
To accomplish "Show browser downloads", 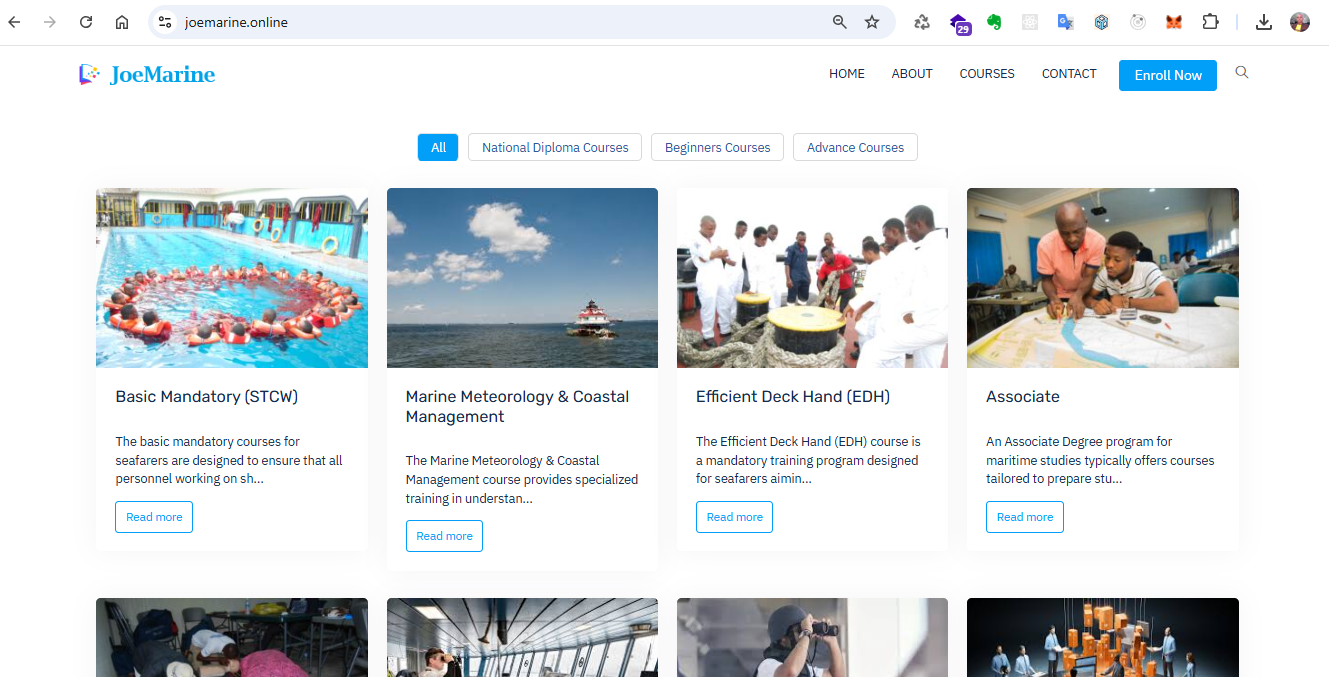I will click(1264, 22).
